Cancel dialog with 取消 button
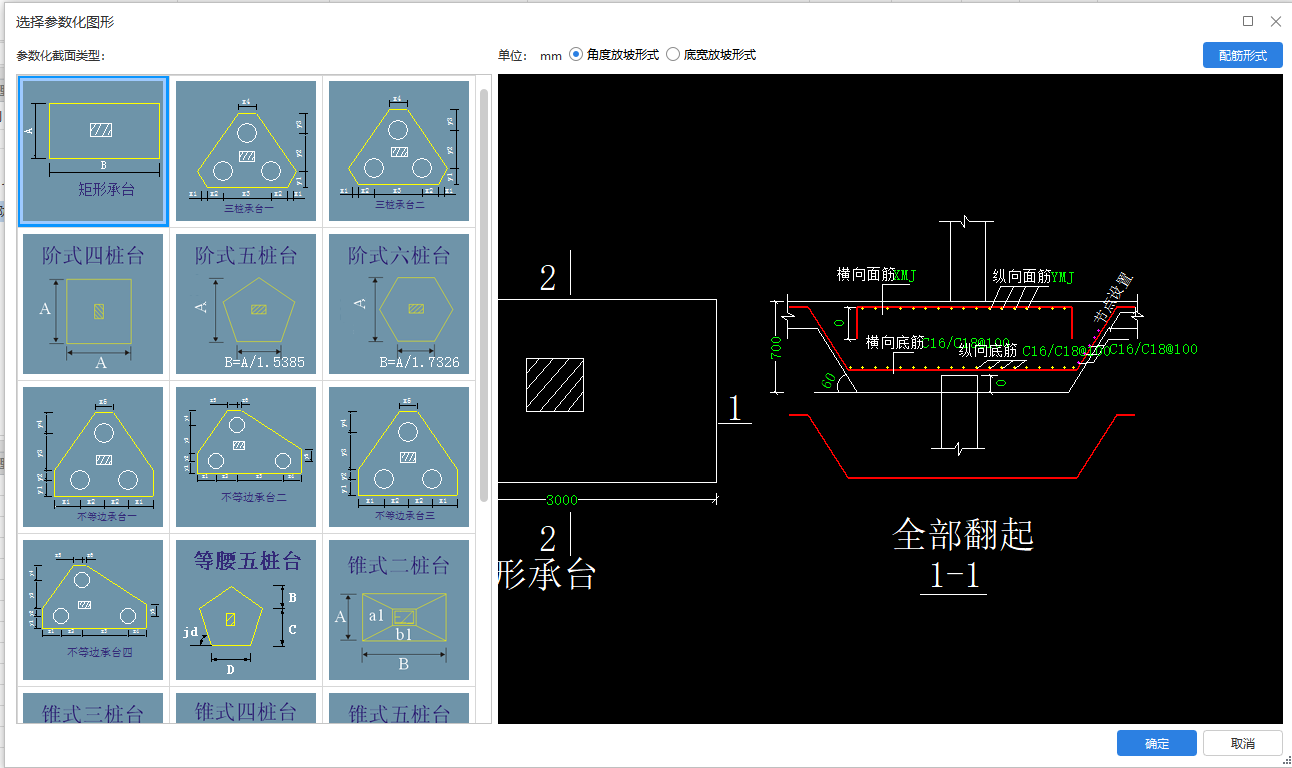 pos(1243,743)
